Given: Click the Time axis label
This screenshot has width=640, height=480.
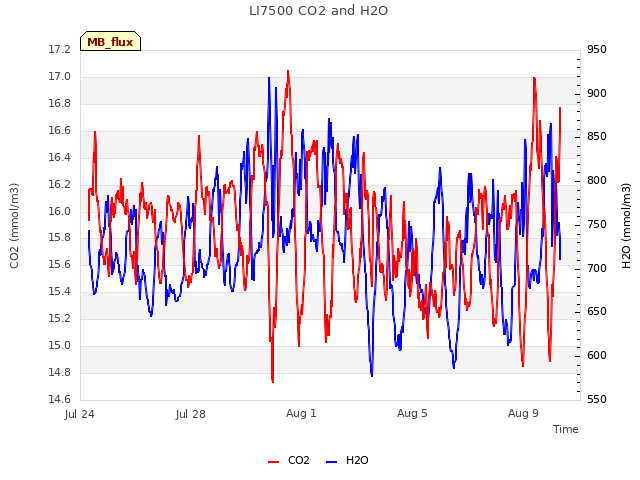Looking at the screenshot, I should (x=566, y=429).
